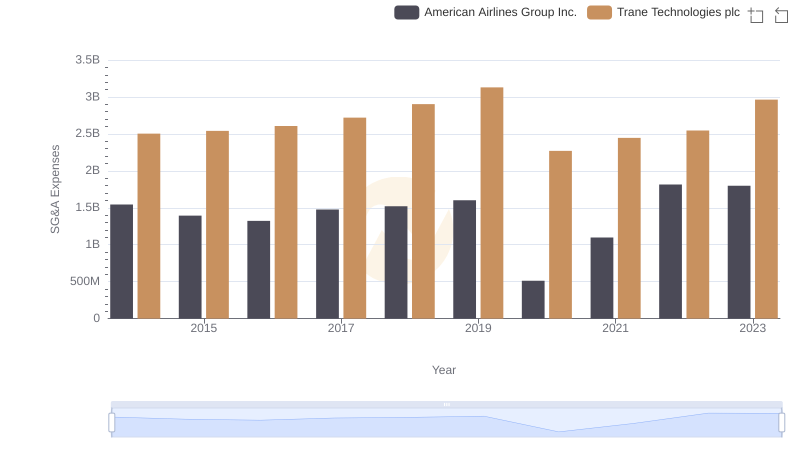Click the American Airlines bar for 2016

(x=259, y=270)
